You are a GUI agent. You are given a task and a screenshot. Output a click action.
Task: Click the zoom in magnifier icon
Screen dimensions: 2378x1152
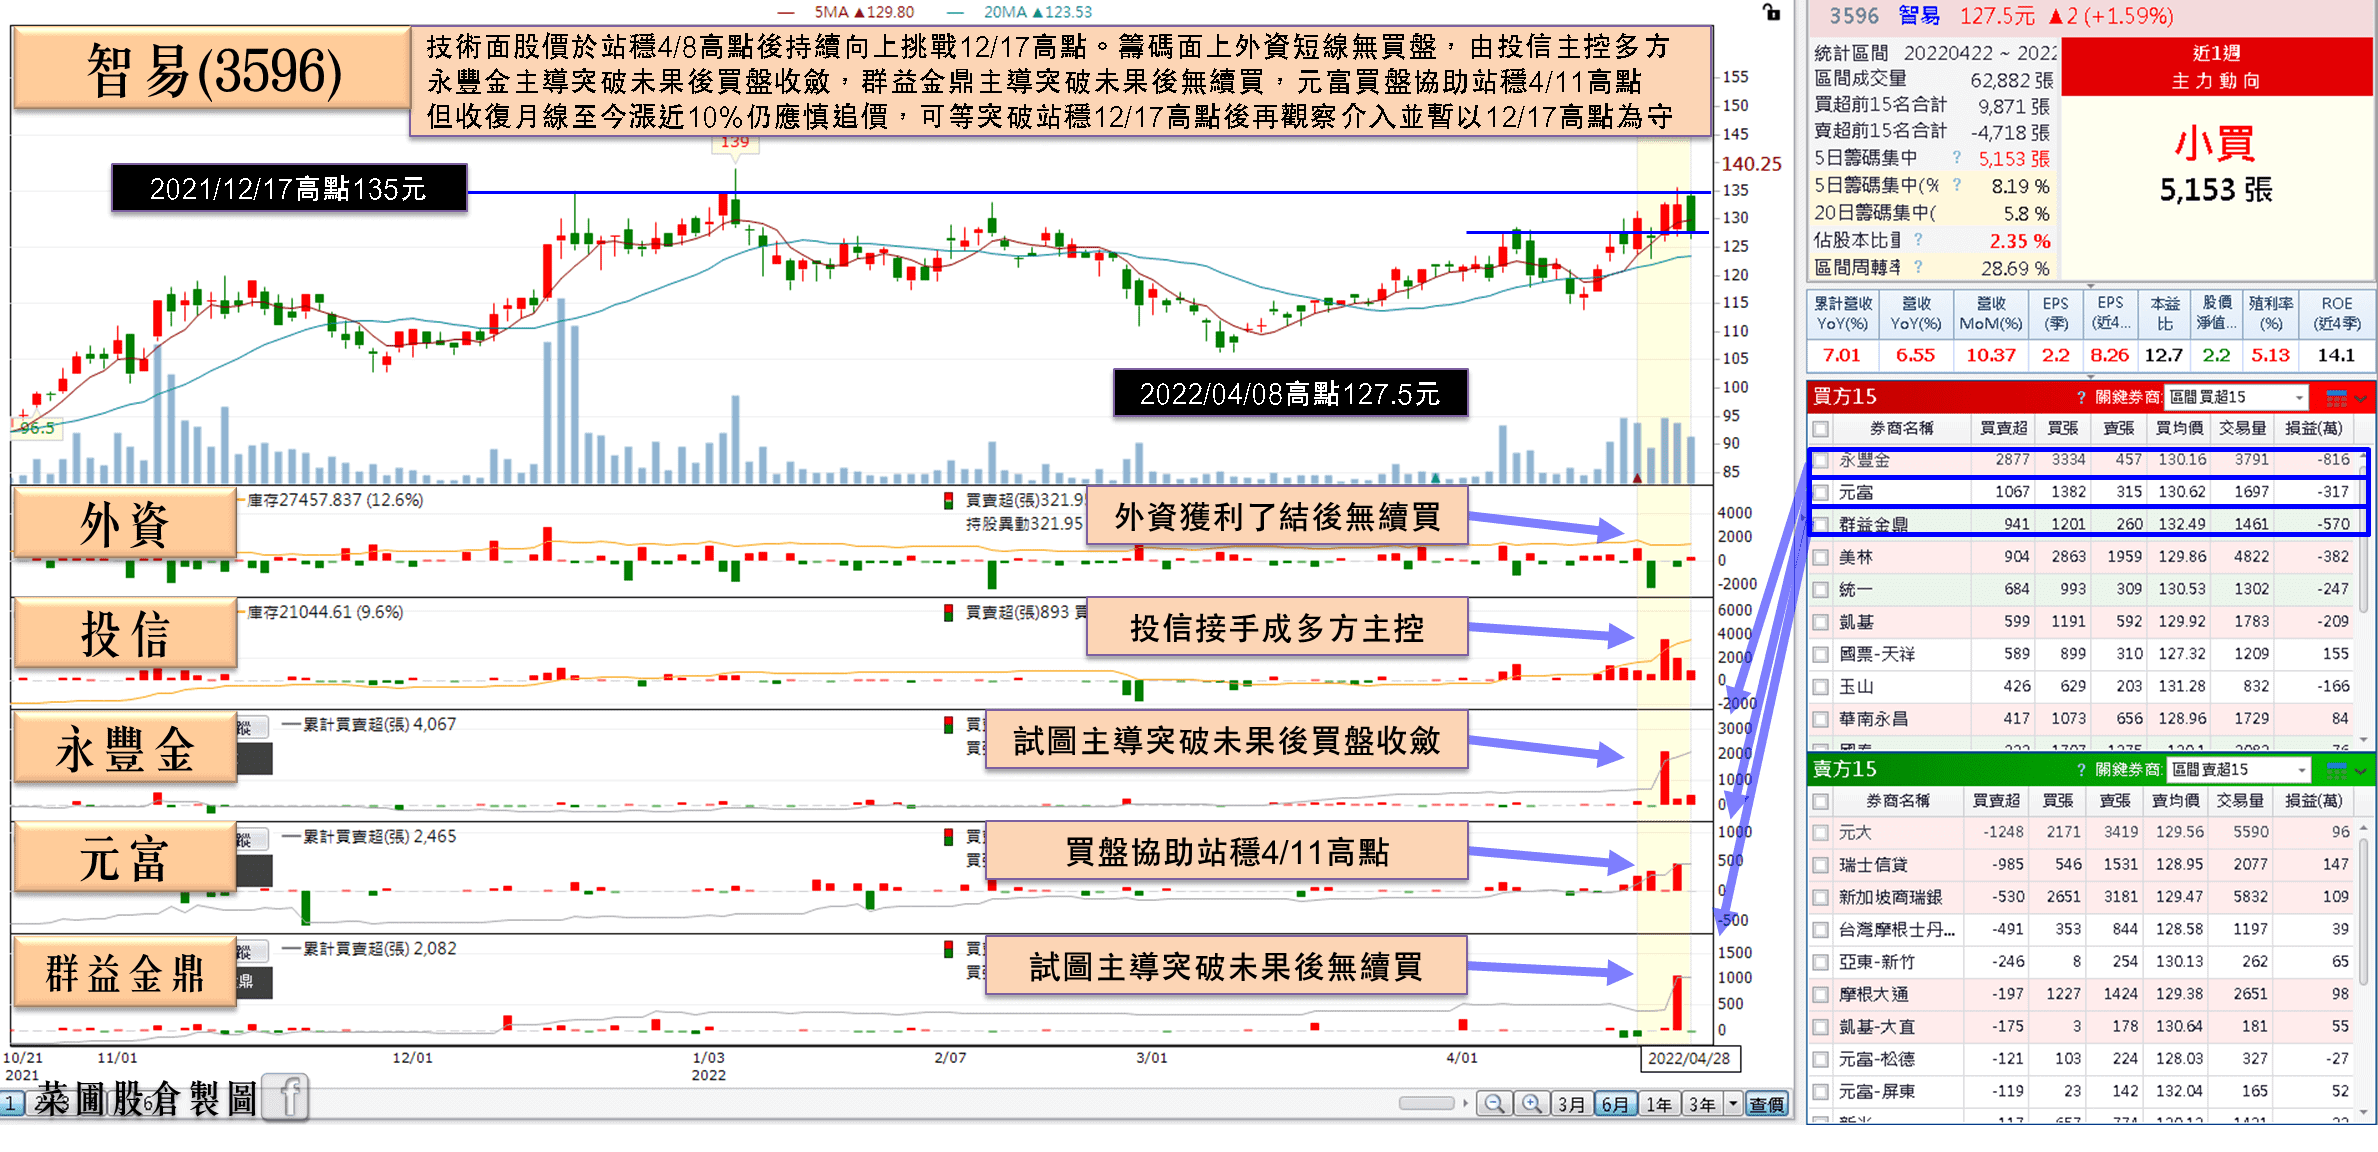point(1531,1104)
